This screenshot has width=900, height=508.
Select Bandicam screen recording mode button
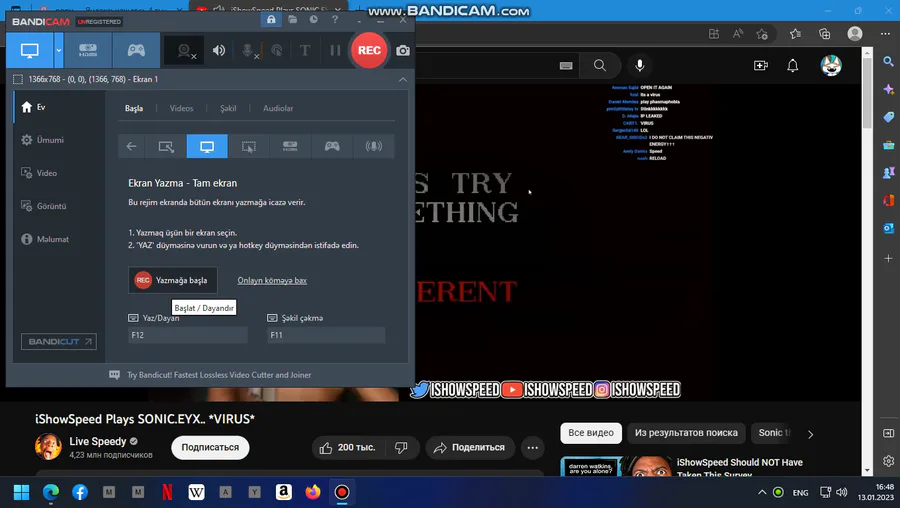coord(30,51)
